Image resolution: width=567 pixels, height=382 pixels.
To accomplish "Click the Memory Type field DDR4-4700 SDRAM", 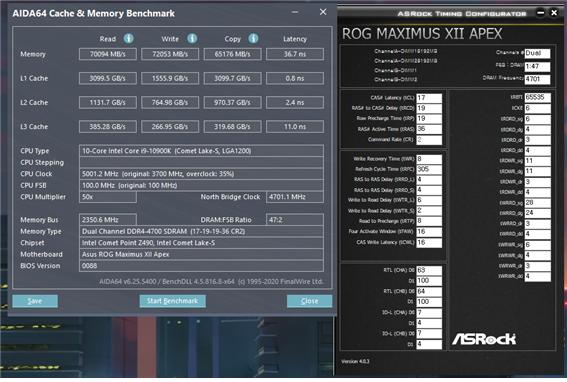I will [x=201, y=231].
